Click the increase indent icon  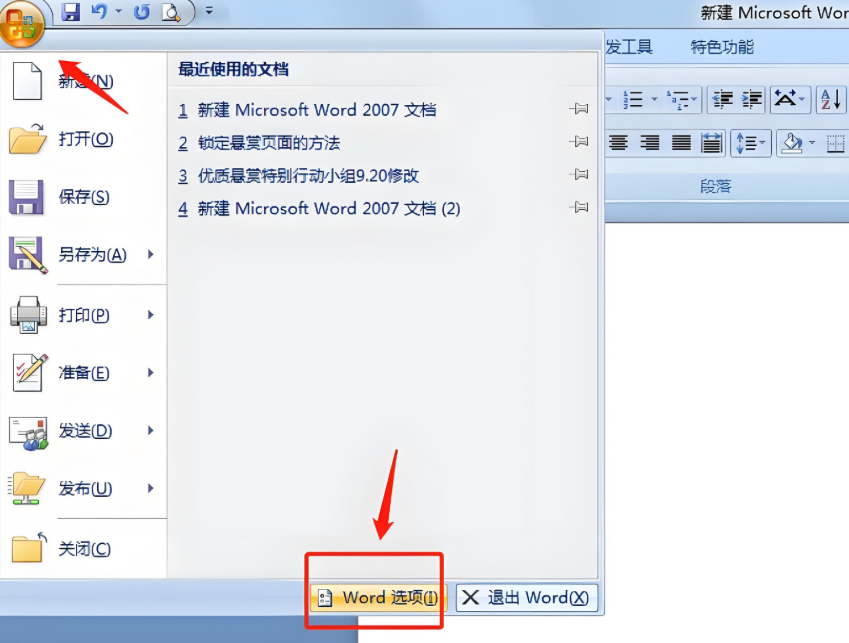click(x=750, y=99)
